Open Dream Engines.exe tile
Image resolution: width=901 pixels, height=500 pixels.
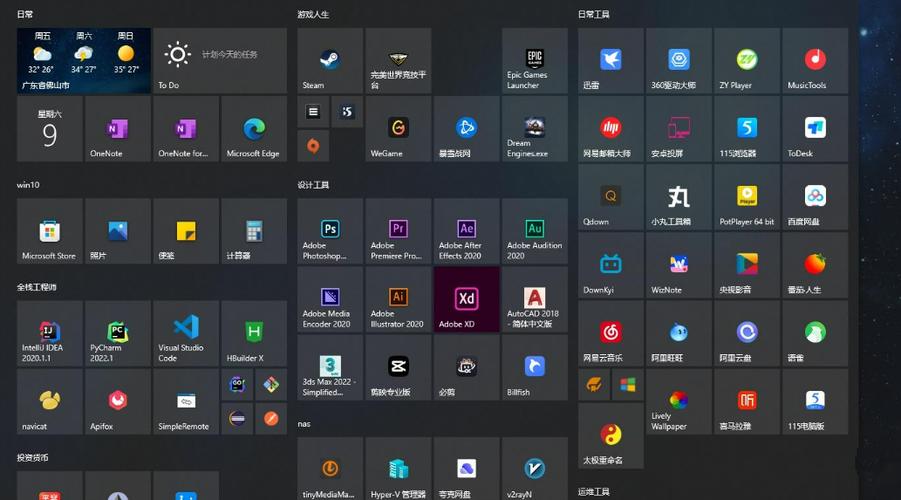[x=534, y=129]
